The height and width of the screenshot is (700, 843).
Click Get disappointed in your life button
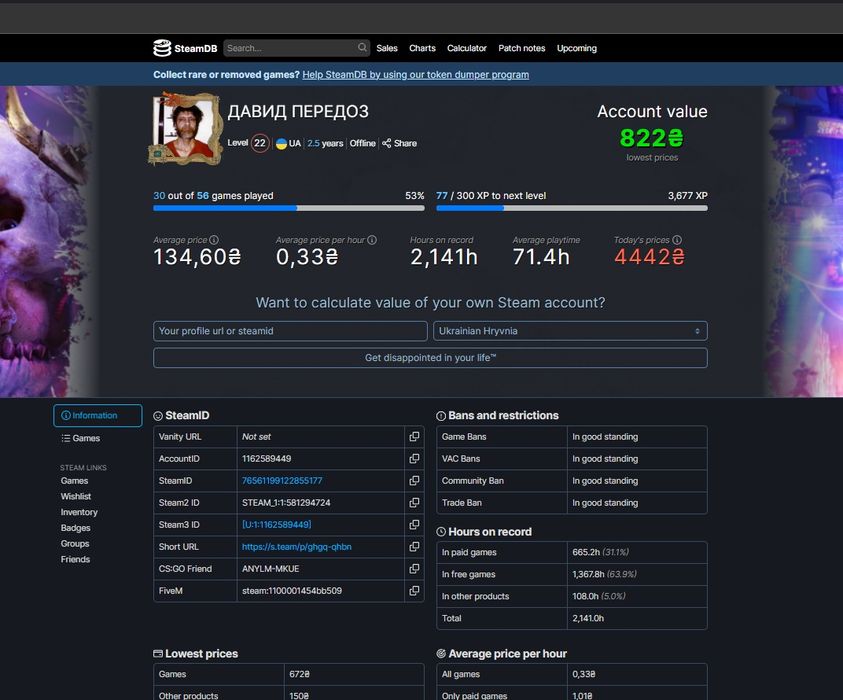pyautogui.click(x=430, y=358)
